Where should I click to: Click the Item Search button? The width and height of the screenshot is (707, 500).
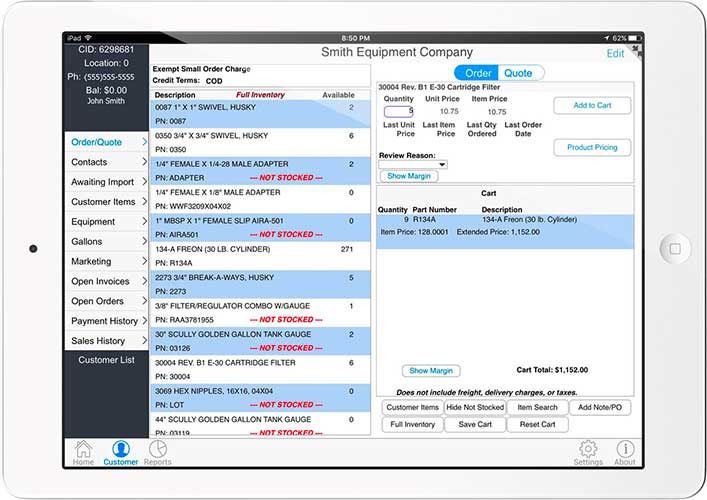point(537,408)
